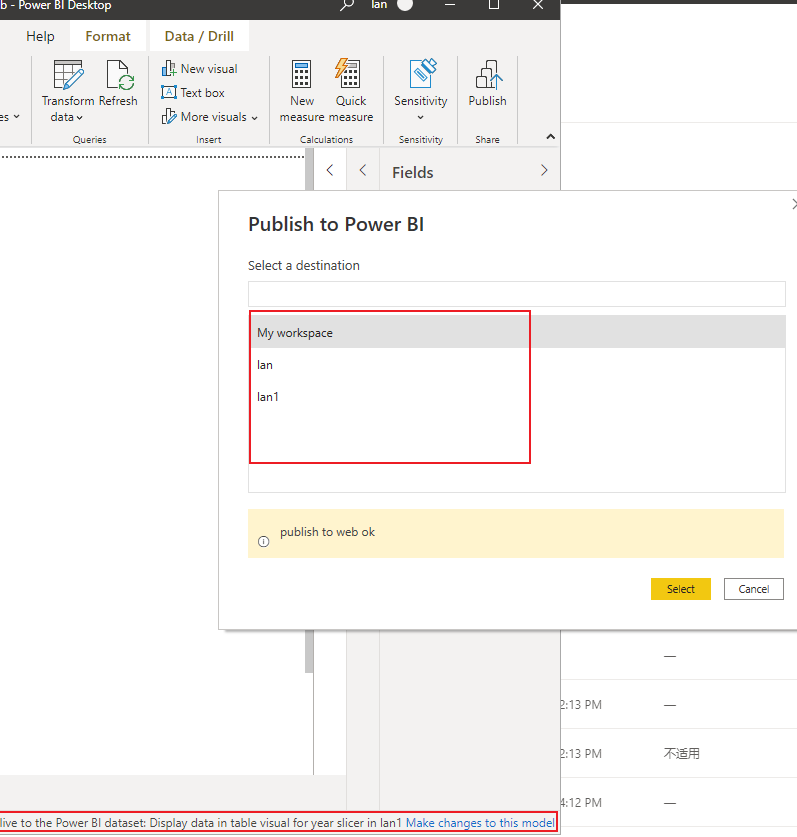The image size is (797, 837).
Task: Click the search magnifier in title bar
Action: (347, 5)
